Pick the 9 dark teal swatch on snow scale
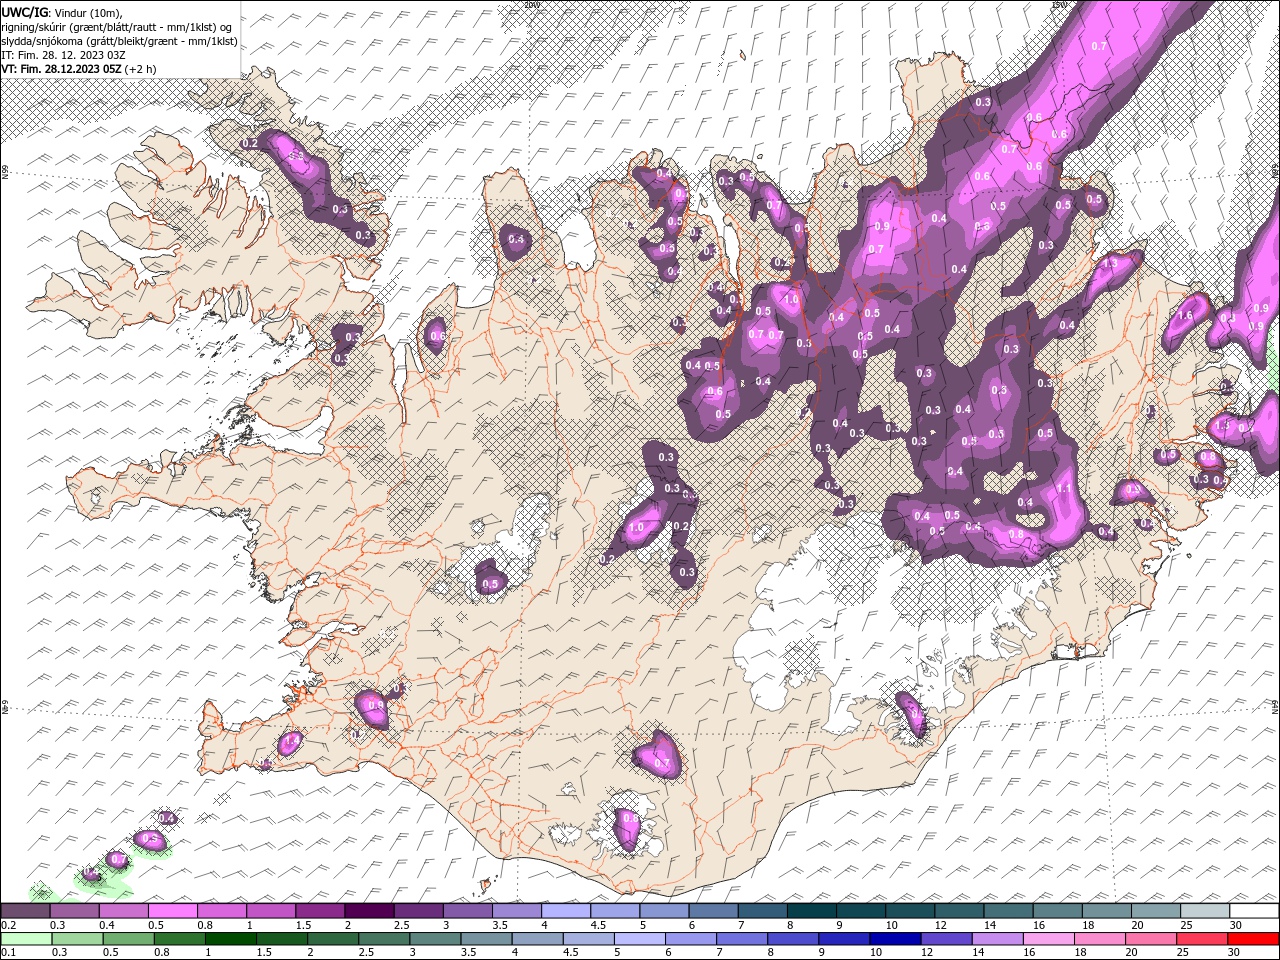Image resolution: width=1280 pixels, height=960 pixels. click(x=861, y=911)
